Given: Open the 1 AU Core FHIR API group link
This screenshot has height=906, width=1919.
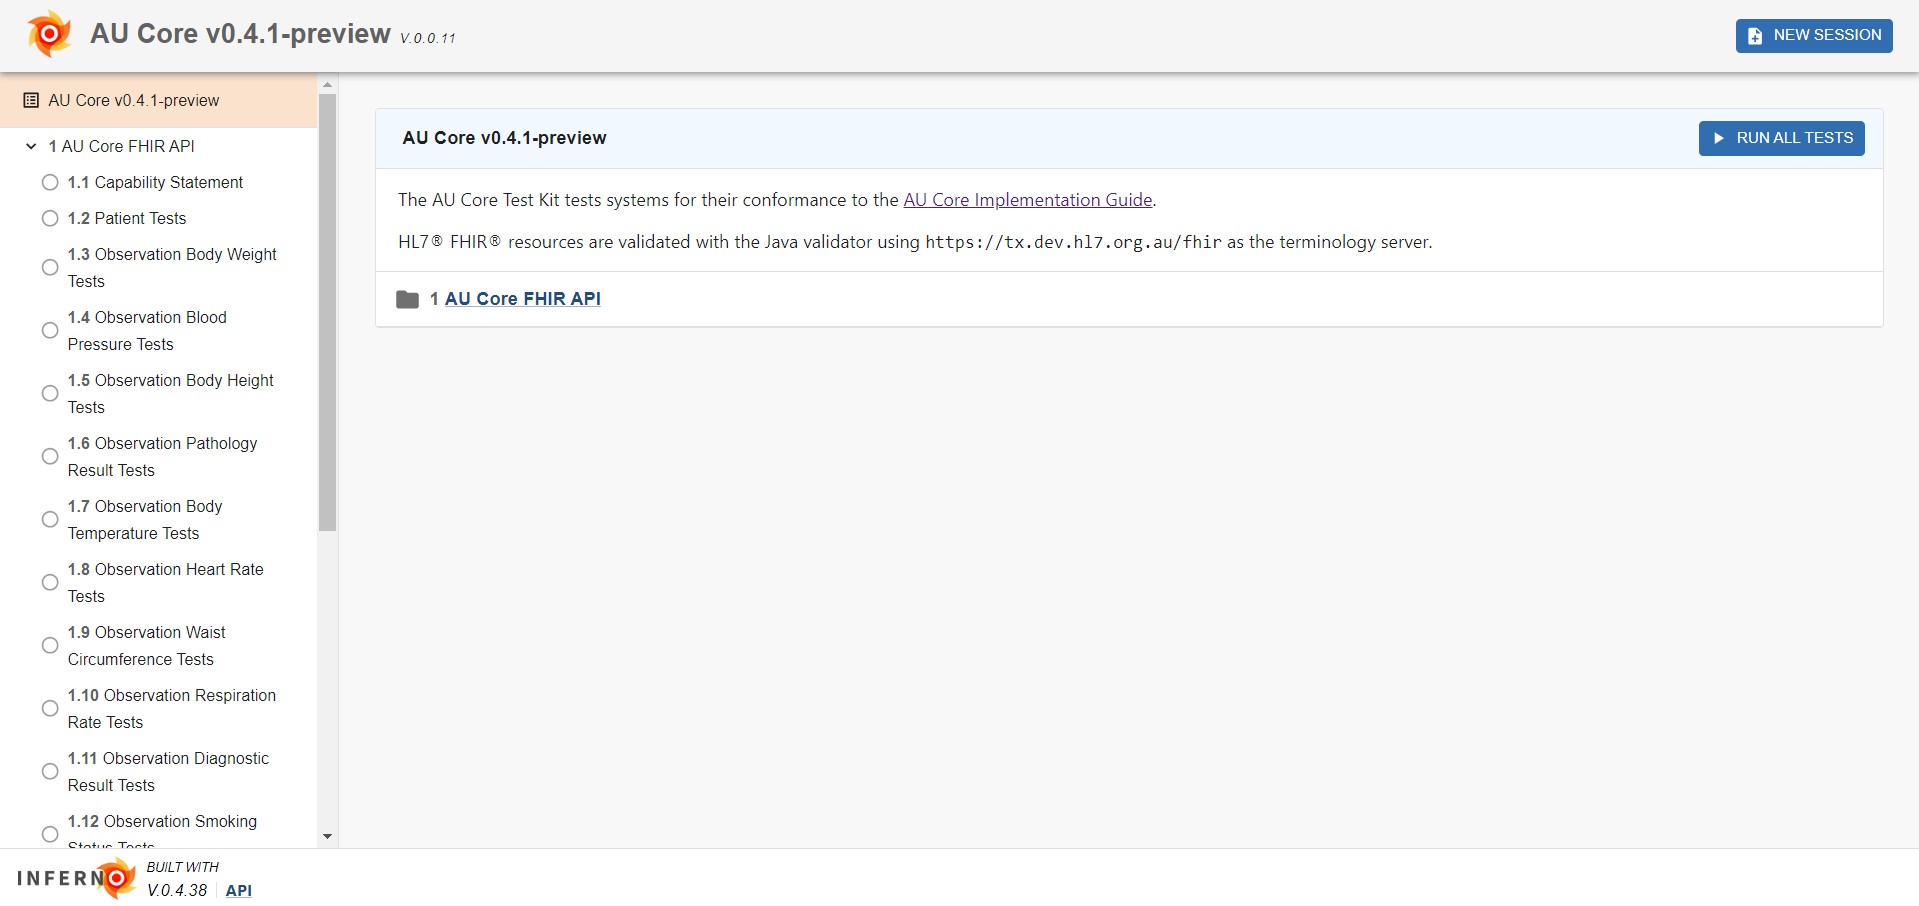Looking at the screenshot, I should (x=522, y=299).
